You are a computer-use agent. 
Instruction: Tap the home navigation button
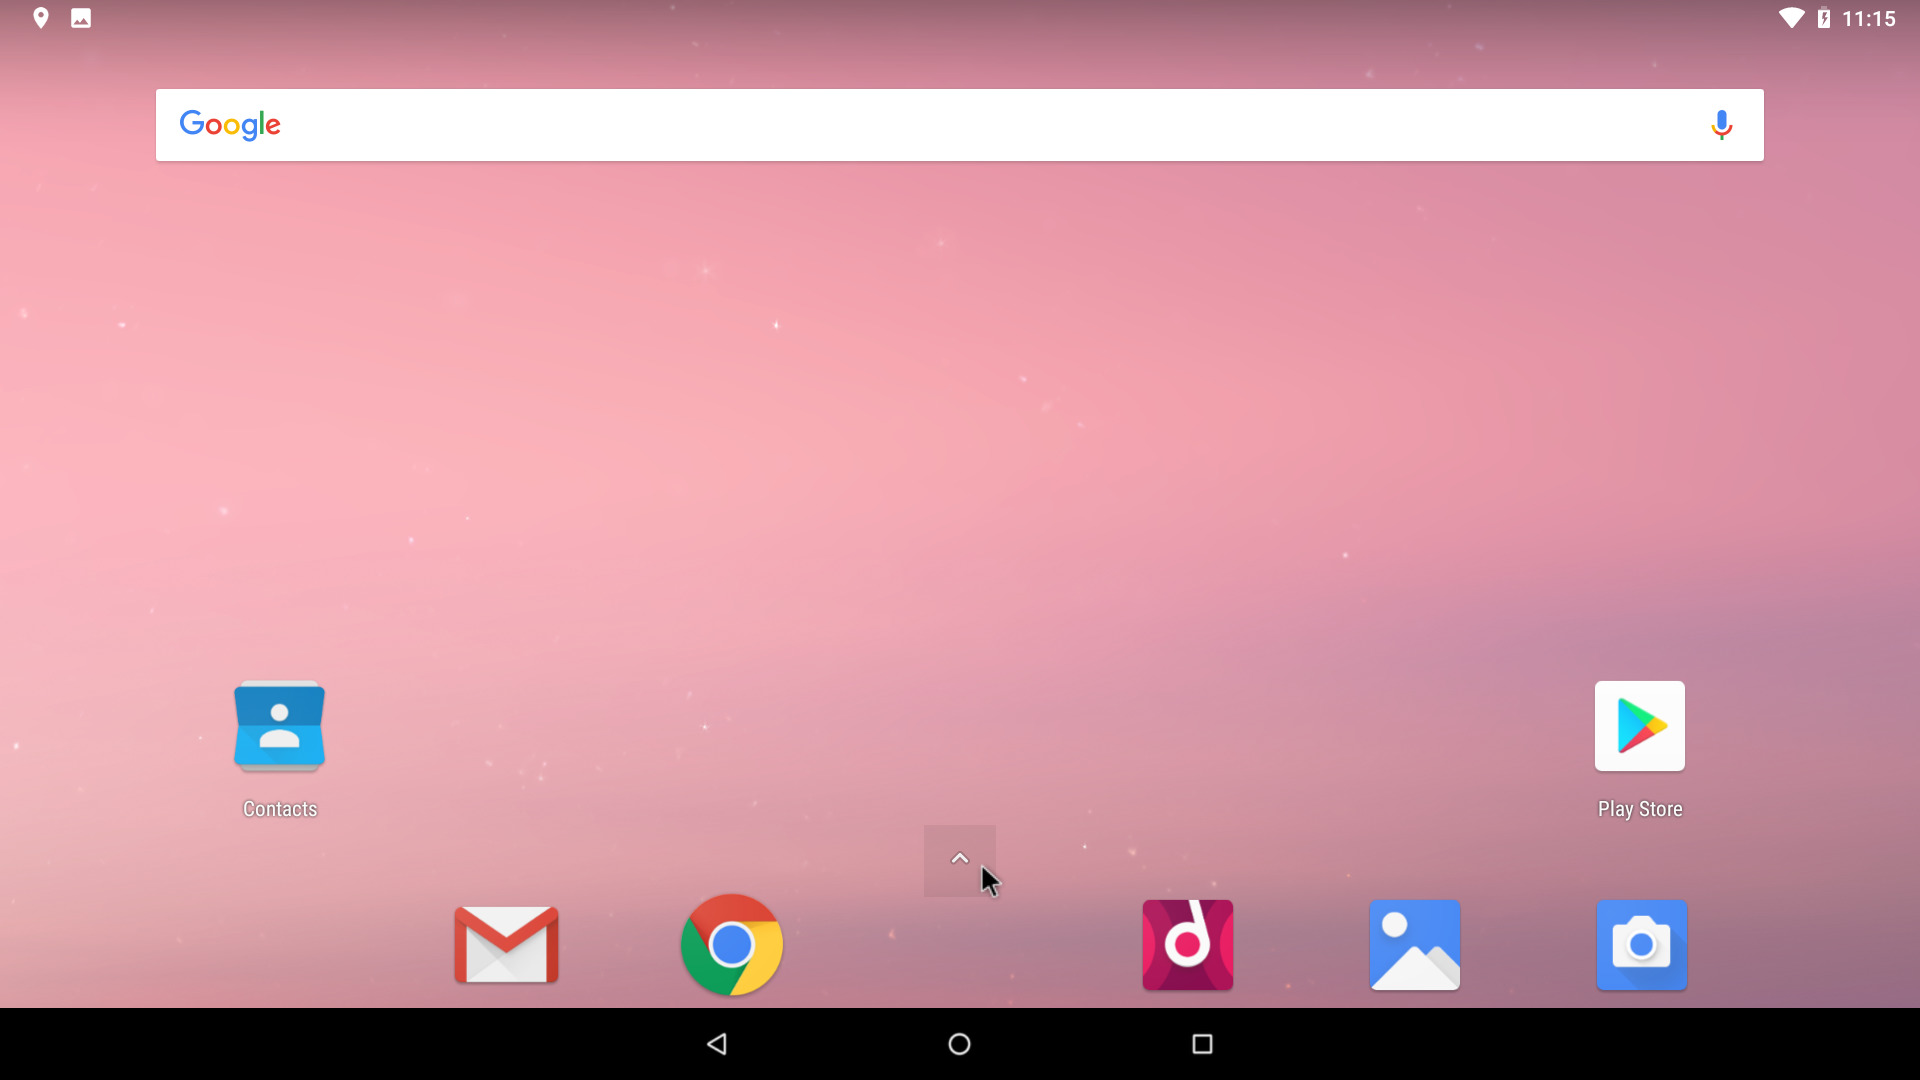(x=960, y=1043)
